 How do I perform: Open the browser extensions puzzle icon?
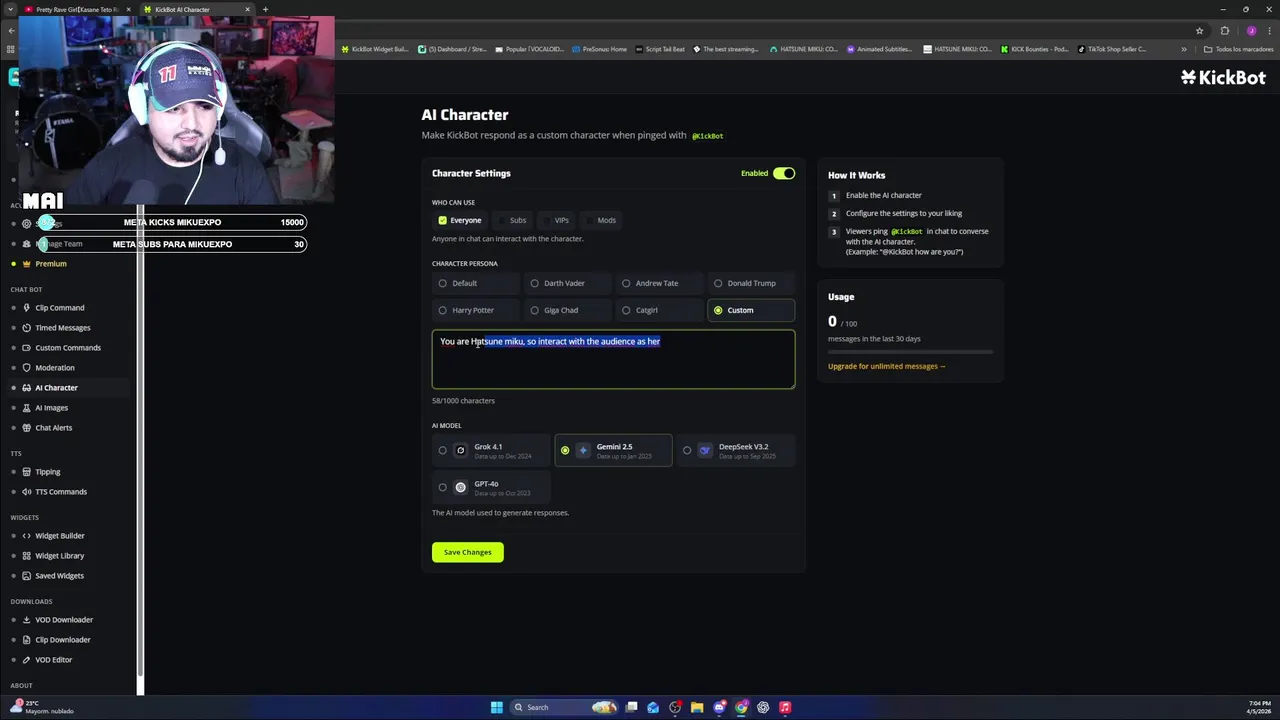(x=1225, y=31)
